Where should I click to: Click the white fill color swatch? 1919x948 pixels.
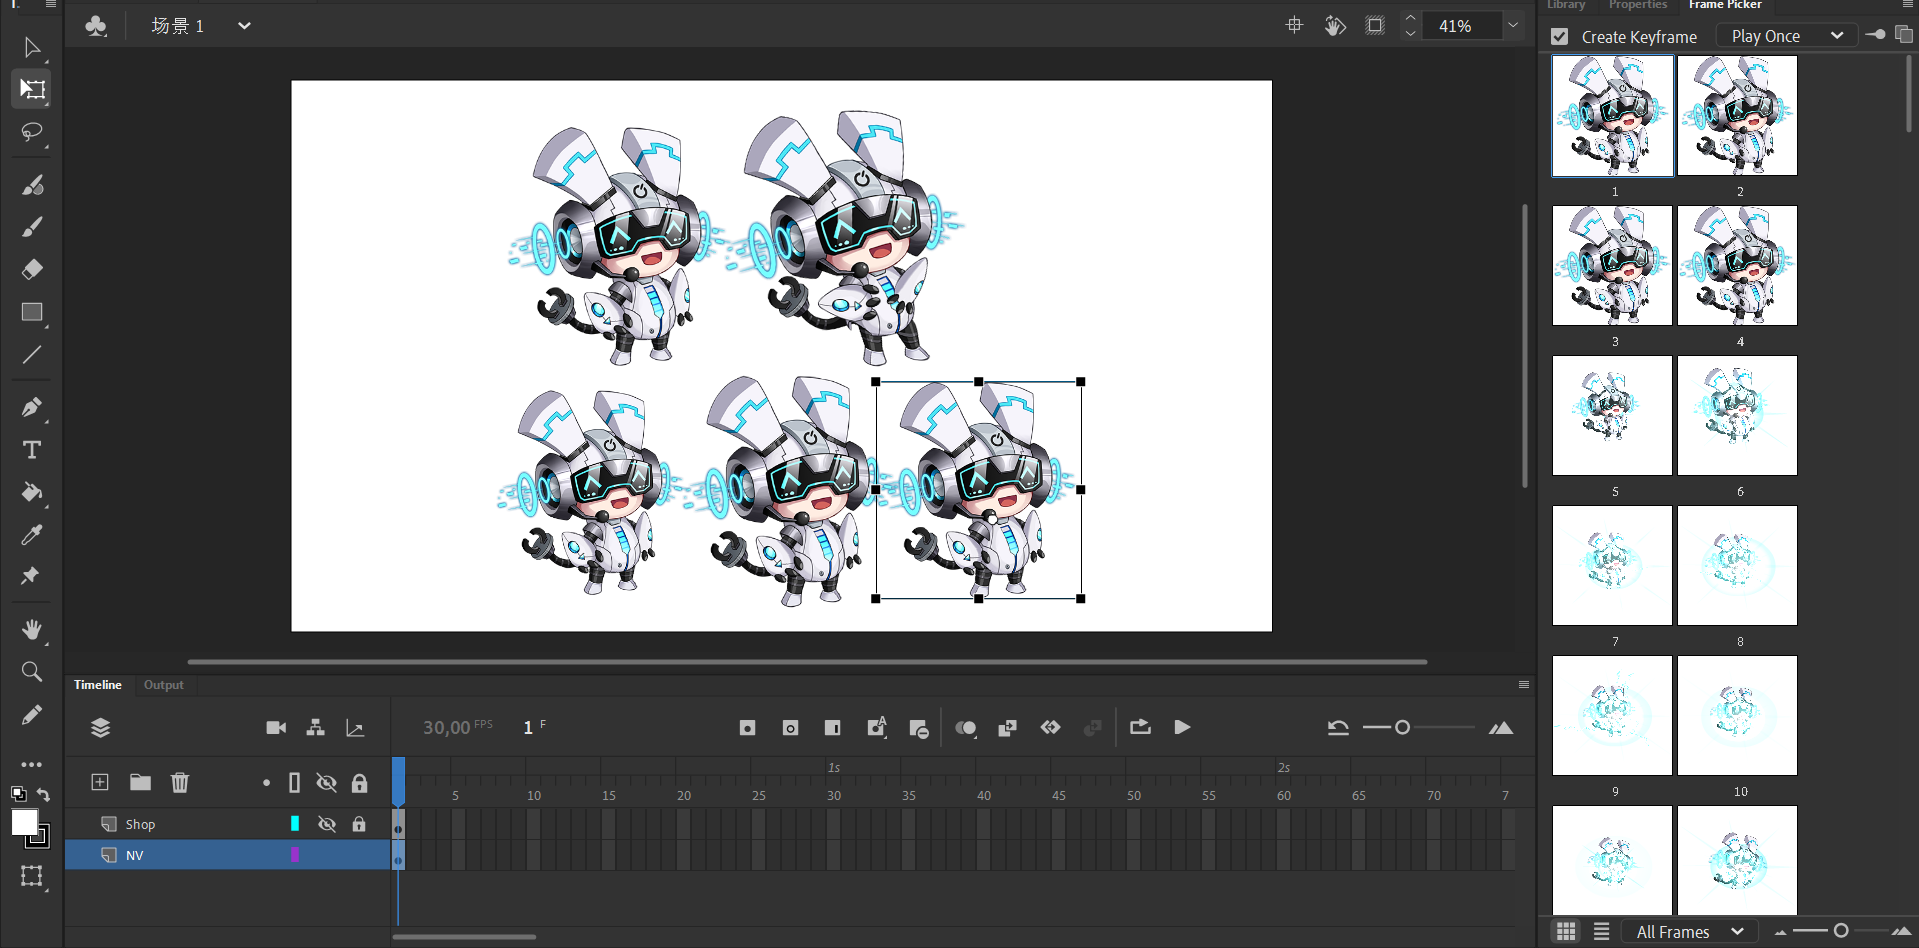[24, 823]
